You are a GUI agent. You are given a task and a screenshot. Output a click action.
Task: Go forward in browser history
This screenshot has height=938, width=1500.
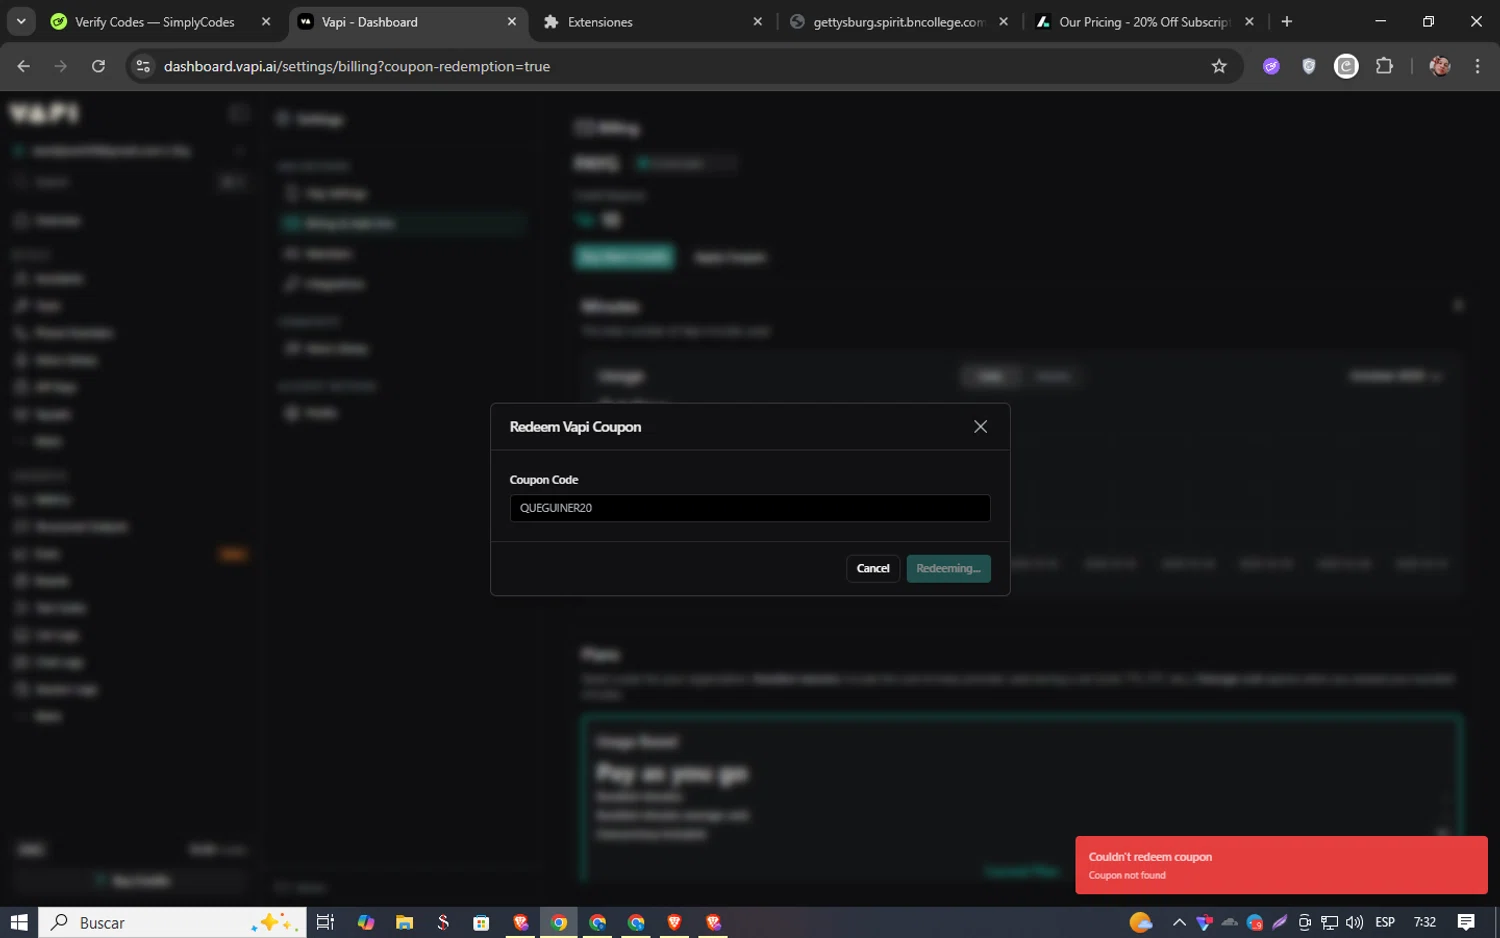61,66
